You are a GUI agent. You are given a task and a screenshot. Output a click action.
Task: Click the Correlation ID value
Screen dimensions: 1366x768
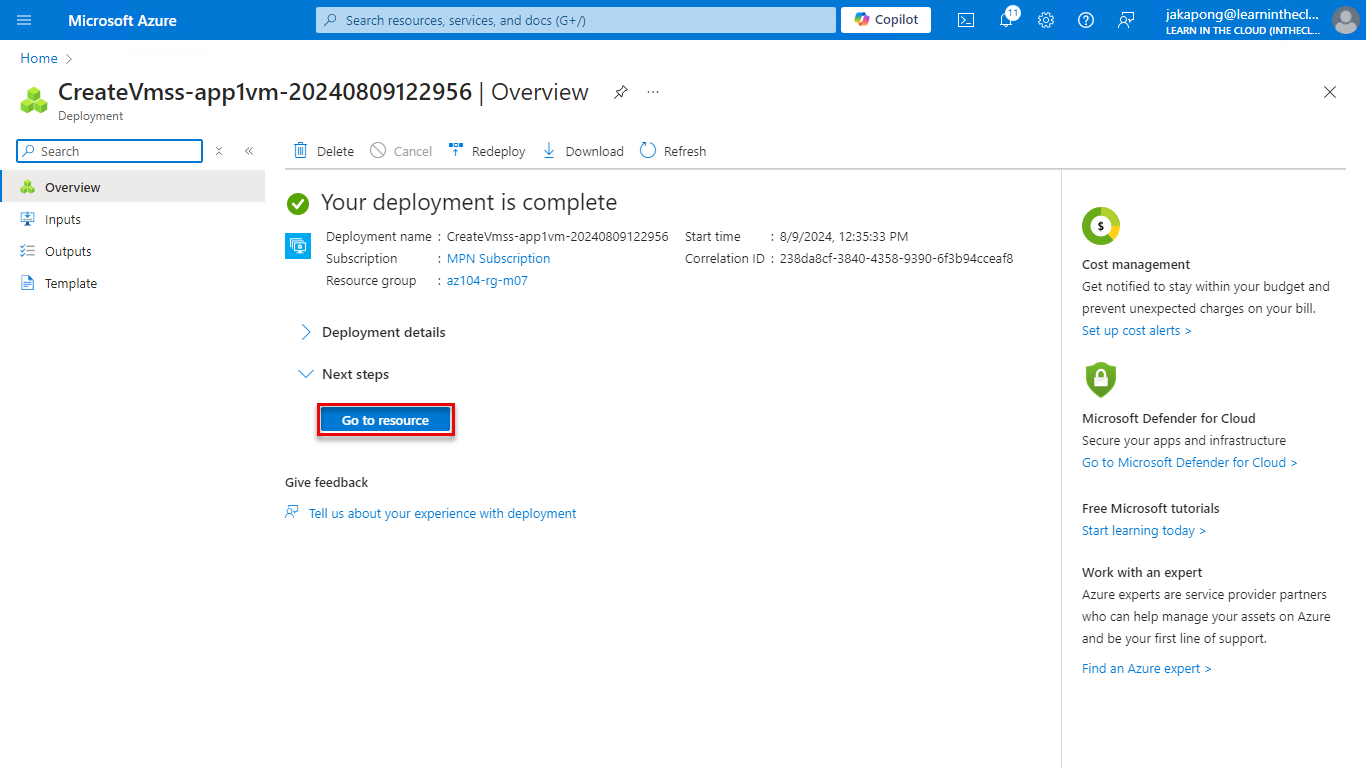896,258
